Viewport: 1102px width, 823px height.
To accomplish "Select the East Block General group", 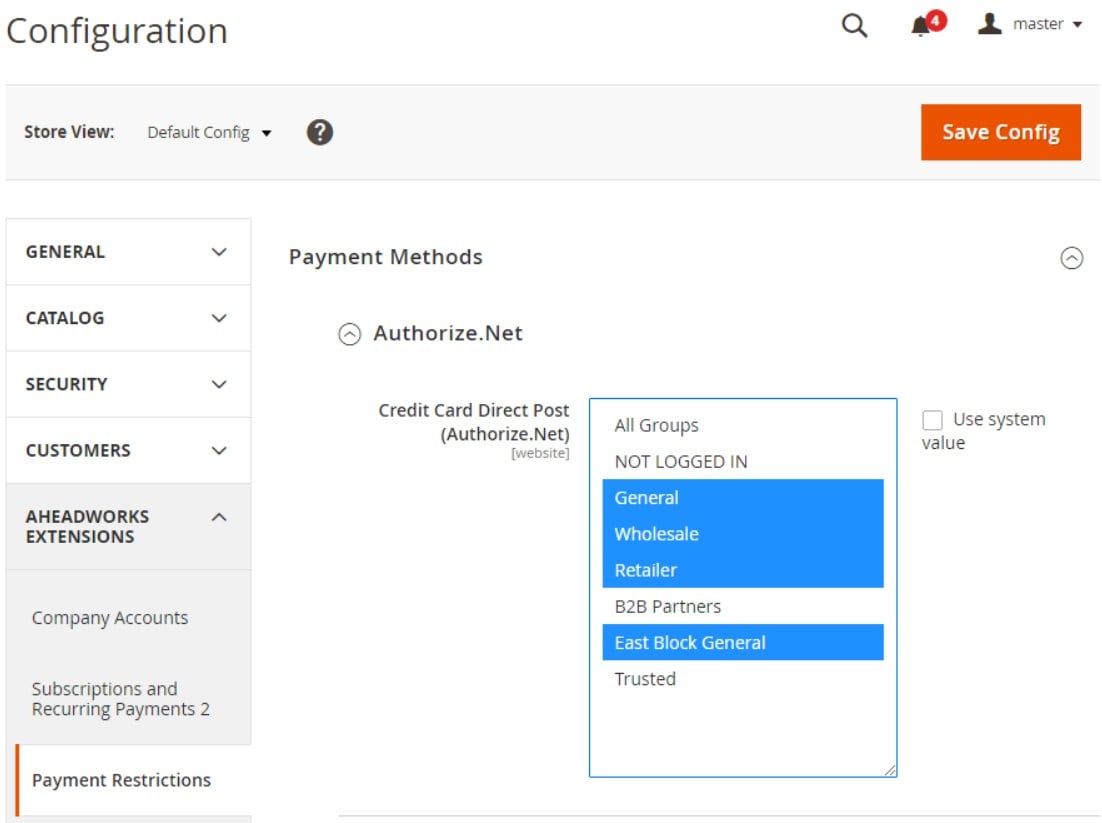I will (x=743, y=642).
